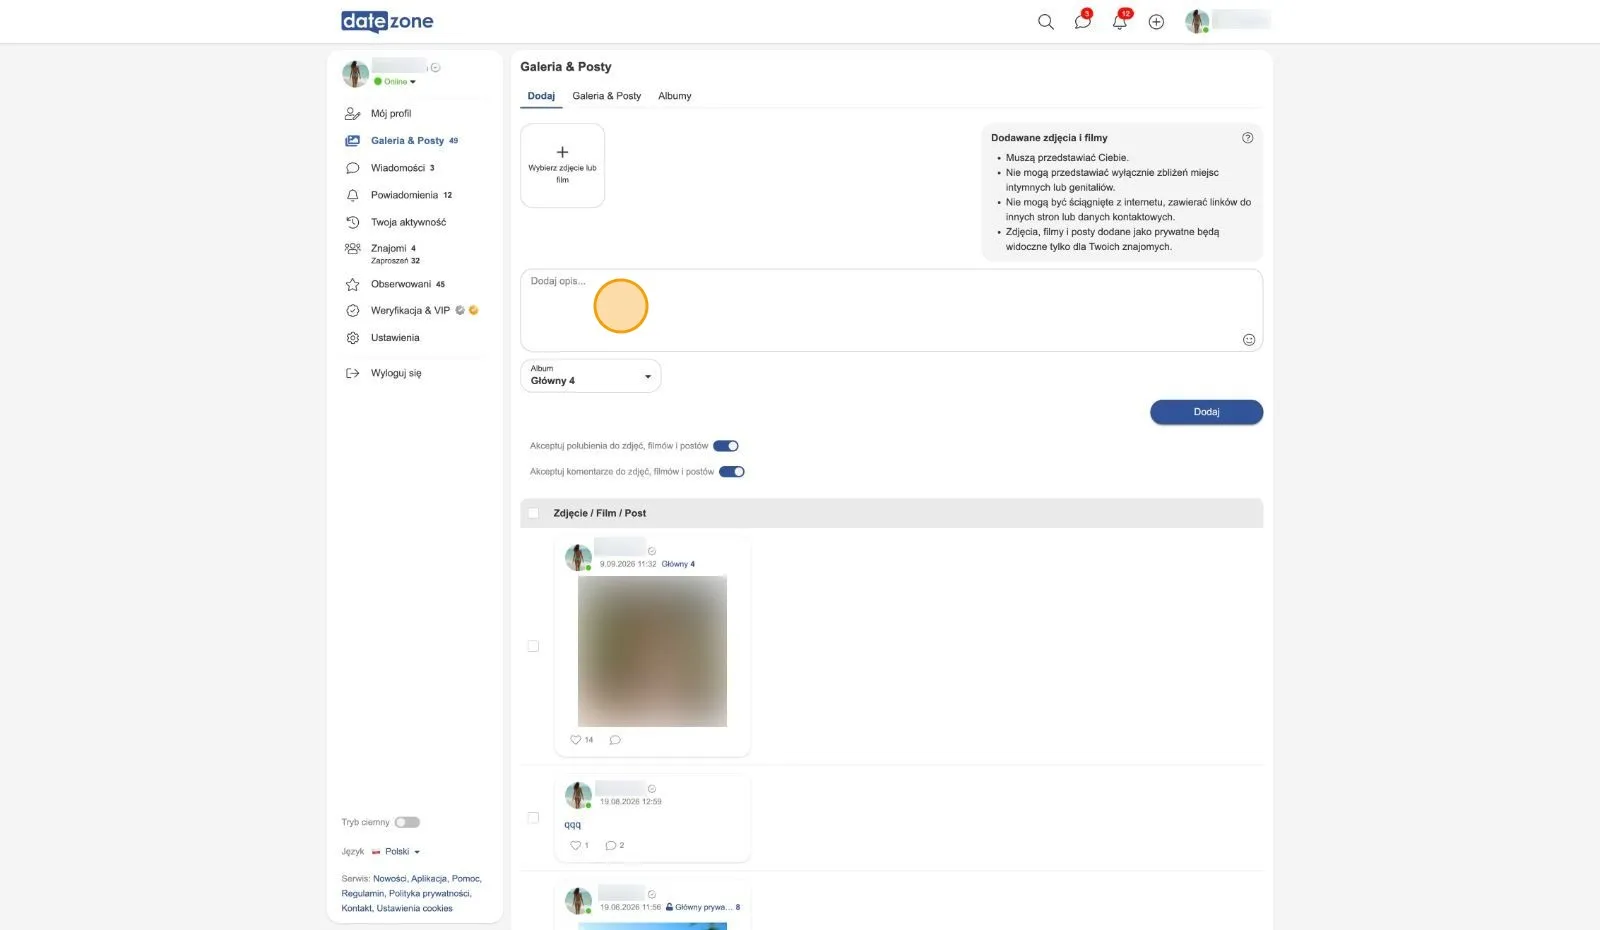
Task: Click the heart like icon with 14
Action: pyautogui.click(x=576, y=740)
